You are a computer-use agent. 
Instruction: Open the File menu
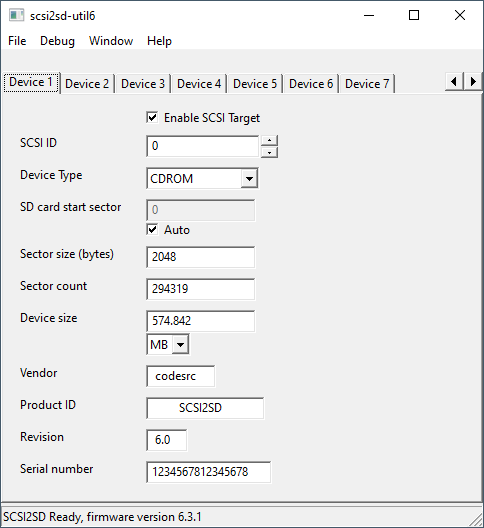pyautogui.click(x=17, y=41)
